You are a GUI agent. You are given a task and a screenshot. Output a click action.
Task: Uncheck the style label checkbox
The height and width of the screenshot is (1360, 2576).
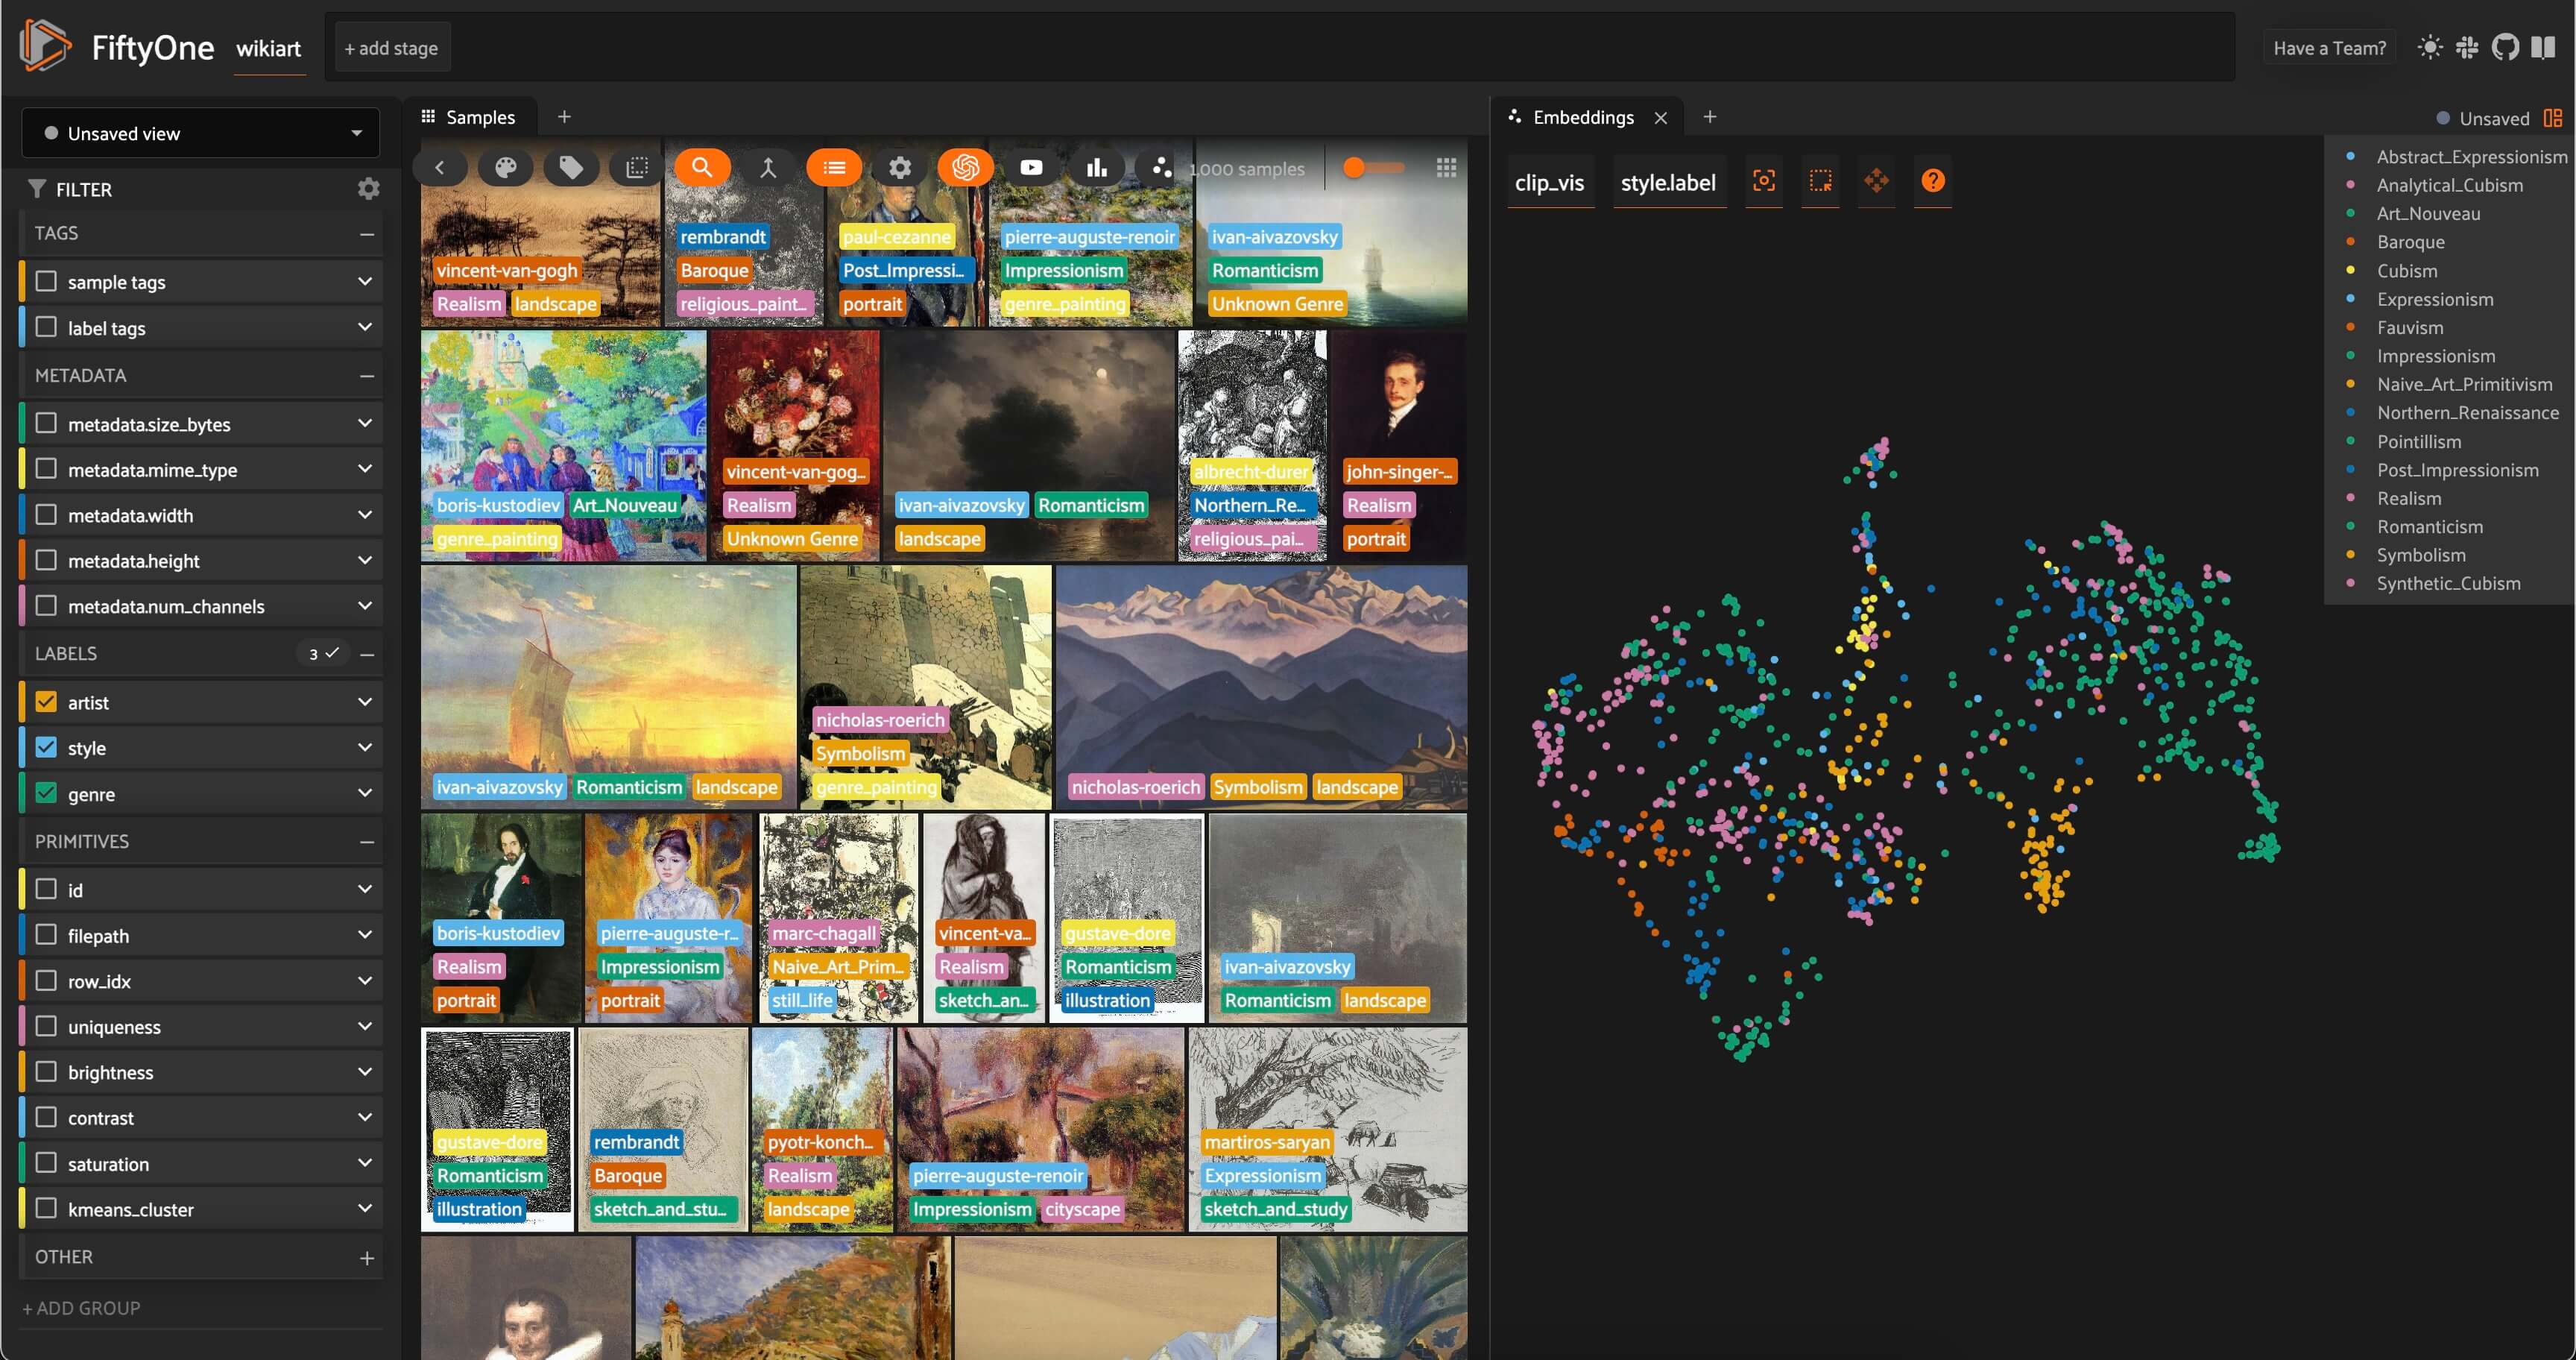(x=46, y=747)
